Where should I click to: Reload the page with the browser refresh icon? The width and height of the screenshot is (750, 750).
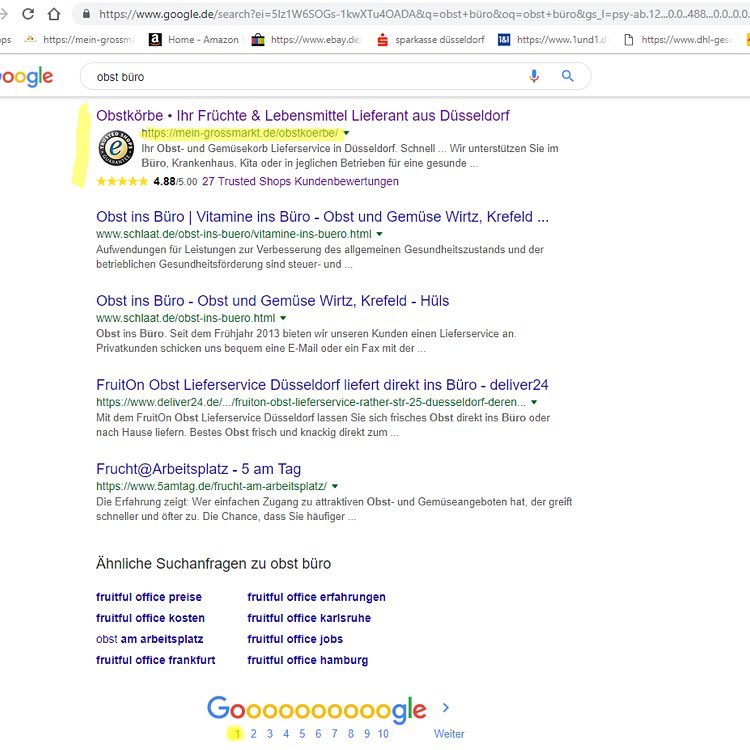coord(28,14)
